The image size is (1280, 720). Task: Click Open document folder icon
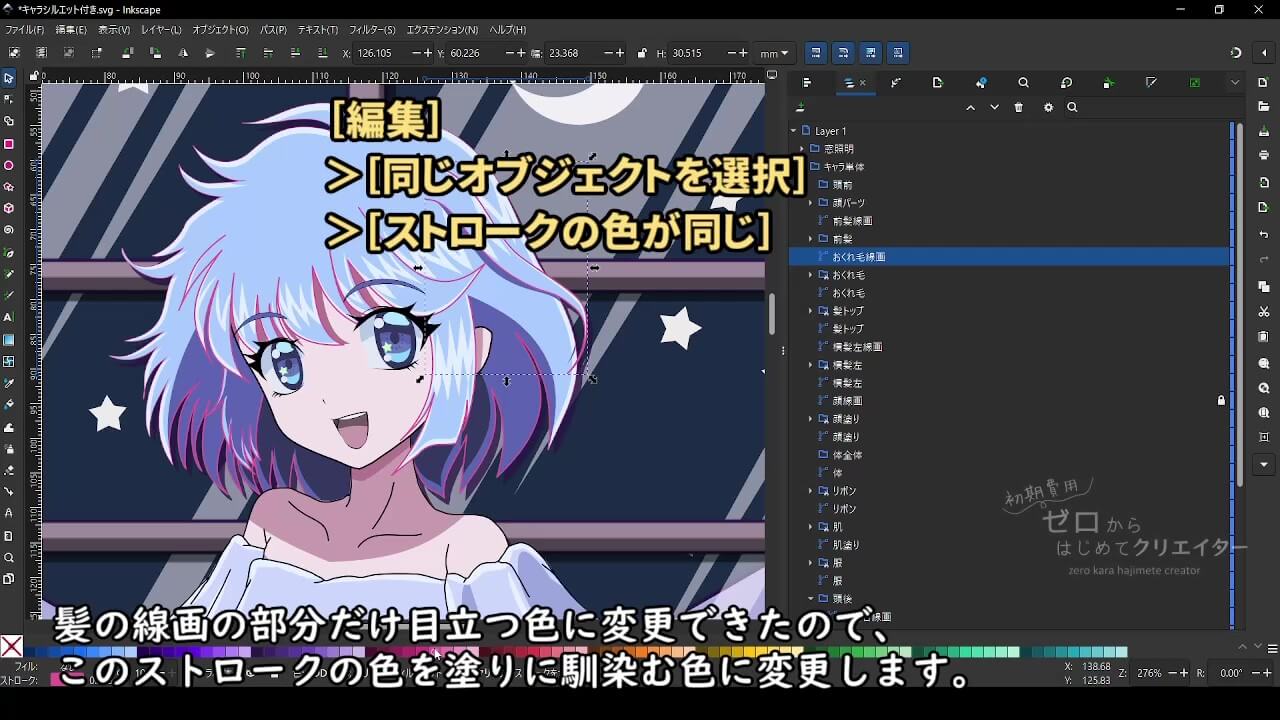(x=1264, y=106)
